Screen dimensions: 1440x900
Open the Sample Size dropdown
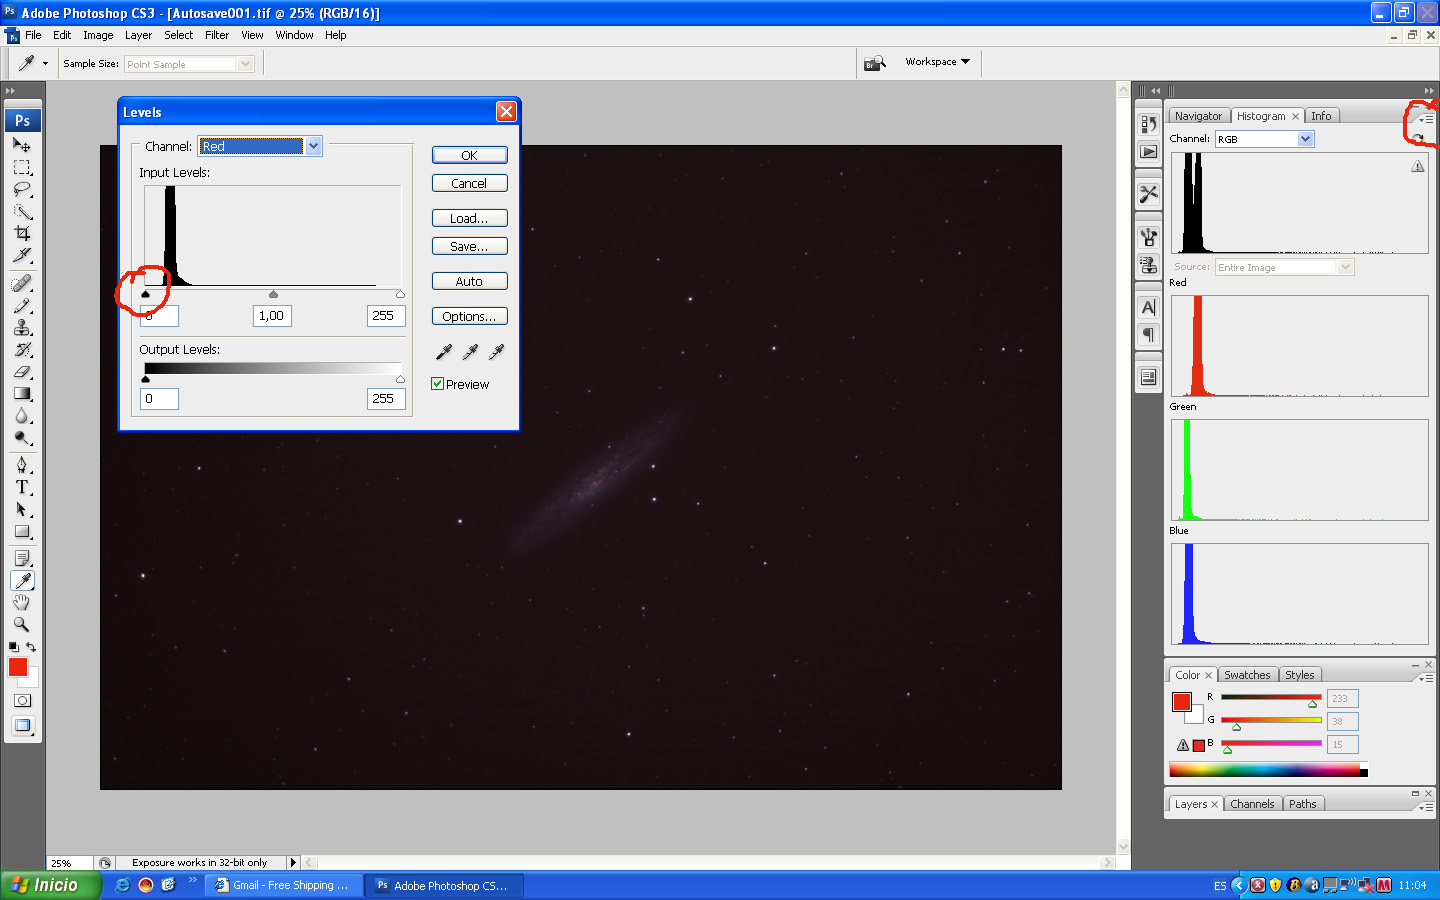[x=245, y=64]
